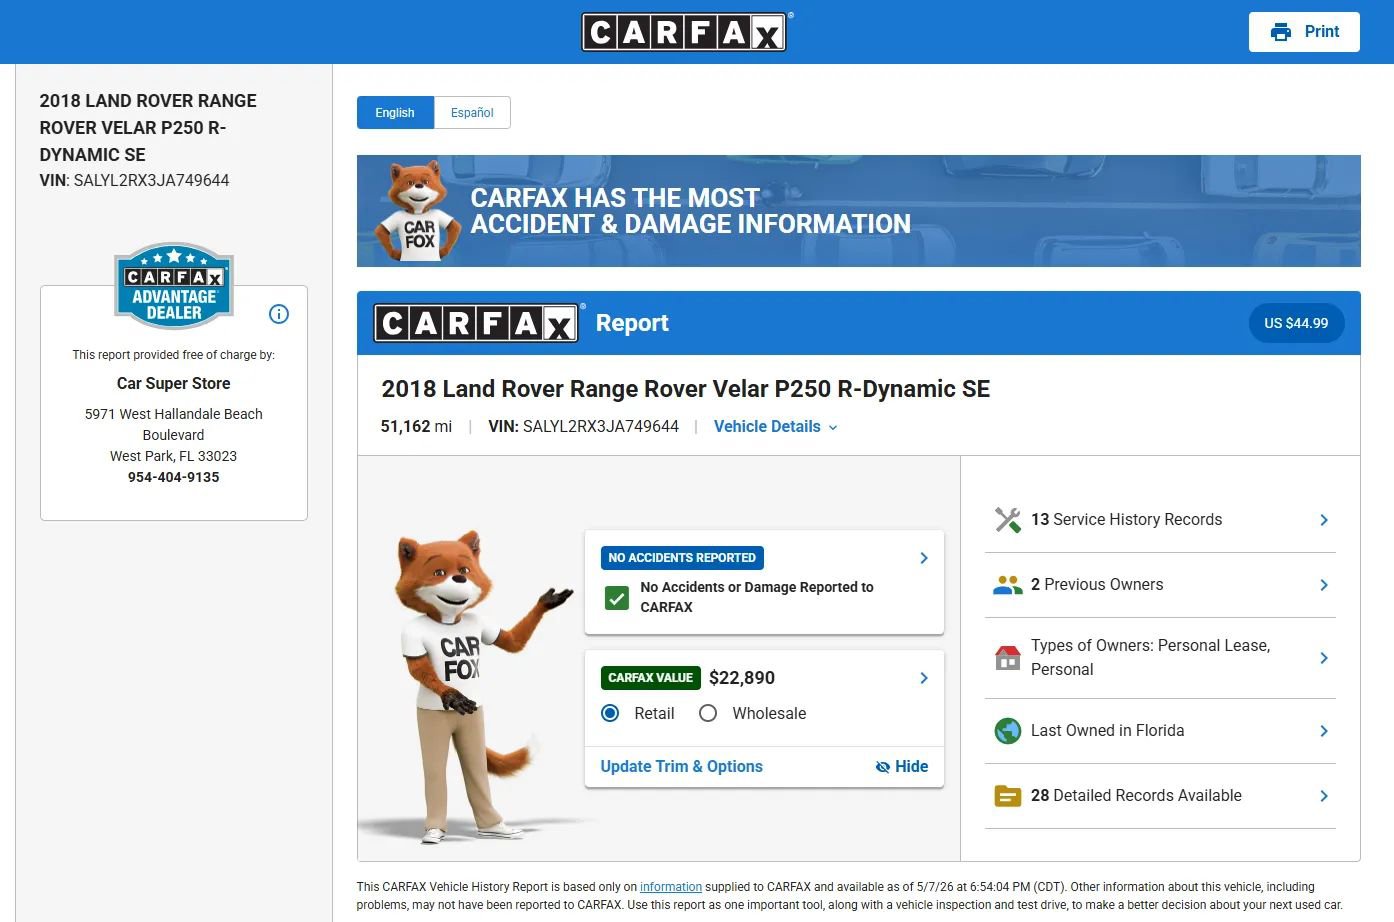1394x922 pixels.
Task: Open the CARFAX Value card chevron
Action: [x=924, y=678]
